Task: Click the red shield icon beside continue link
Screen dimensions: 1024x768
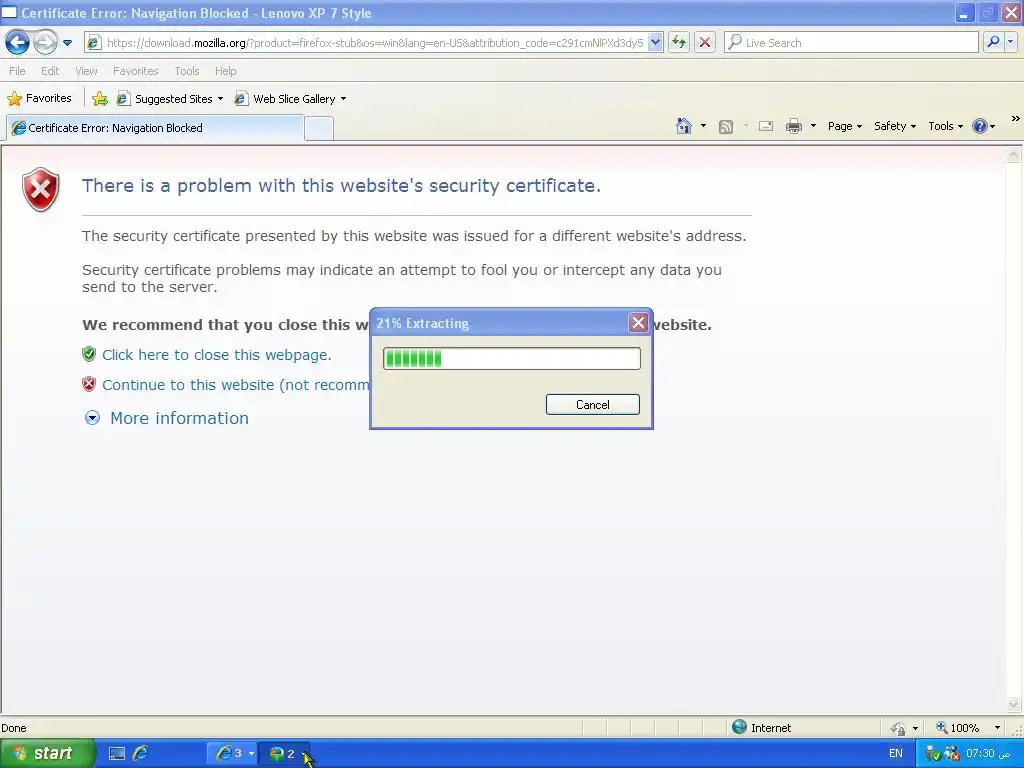Action: [89, 384]
